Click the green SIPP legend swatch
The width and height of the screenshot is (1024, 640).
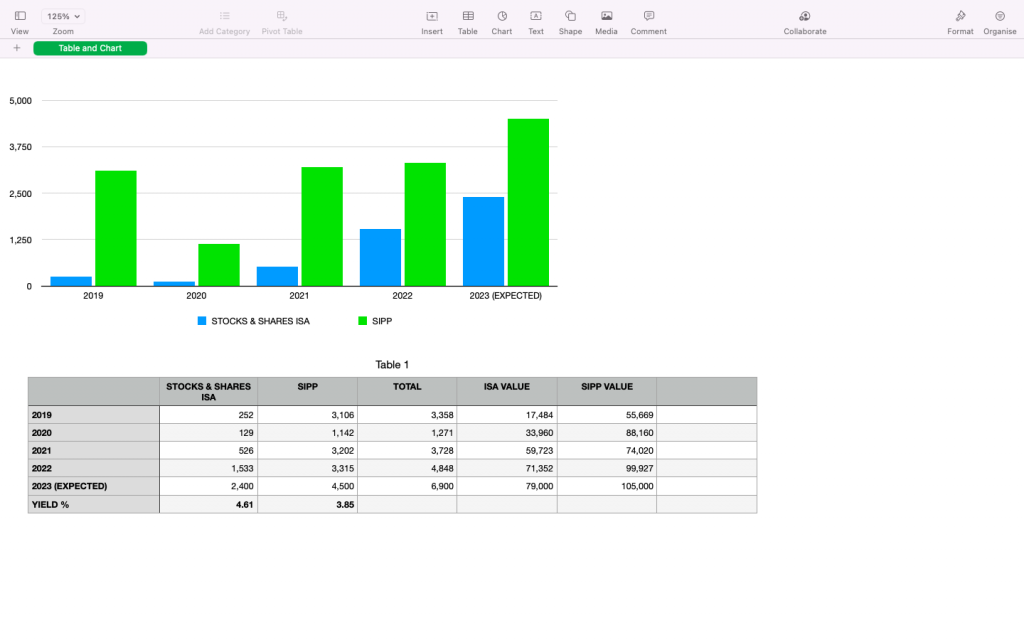pyautogui.click(x=362, y=321)
